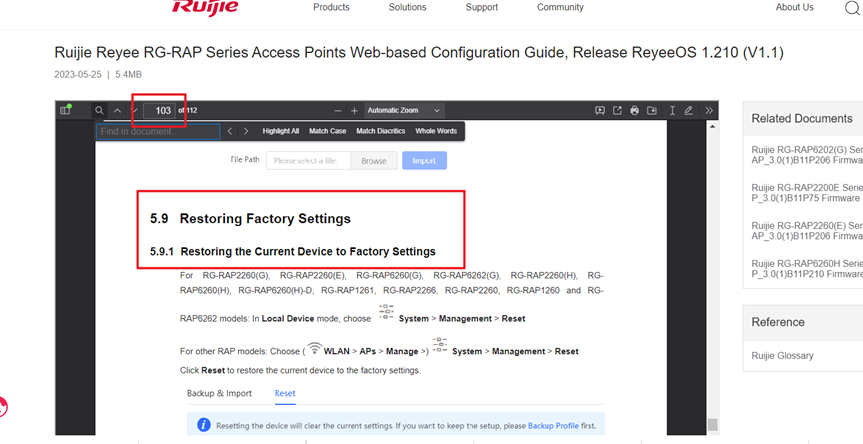Click the magnifier find icon in PDF toolbar
The height and width of the screenshot is (444, 863).
point(99,111)
